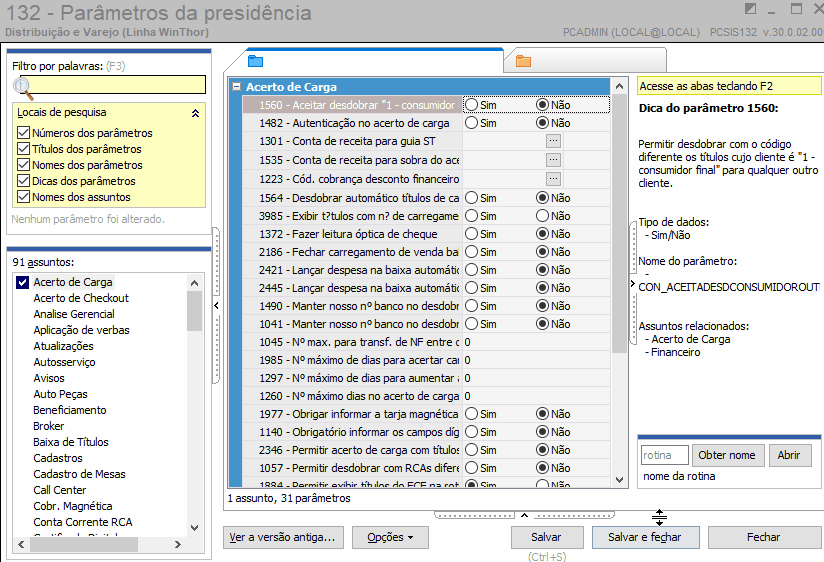824x562 pixels.
Task: Collapse the left sidebar with arrow
Action: [x=216, y=305]
